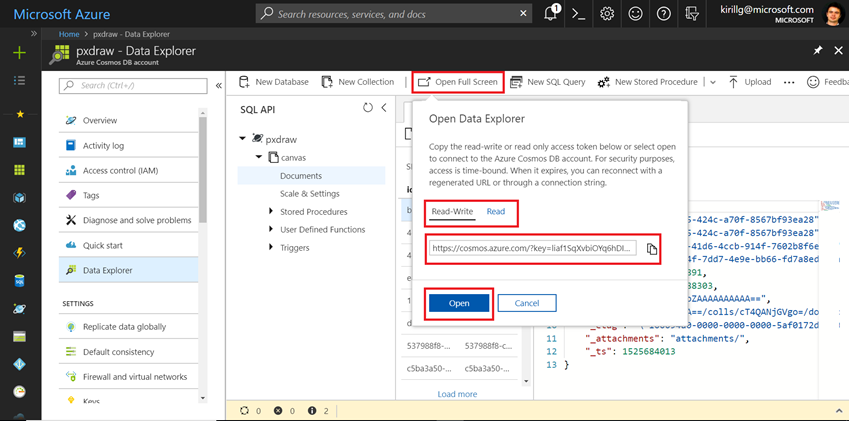Pin the Data Explorer blade

pyautogui.click(x=818, y=50)
